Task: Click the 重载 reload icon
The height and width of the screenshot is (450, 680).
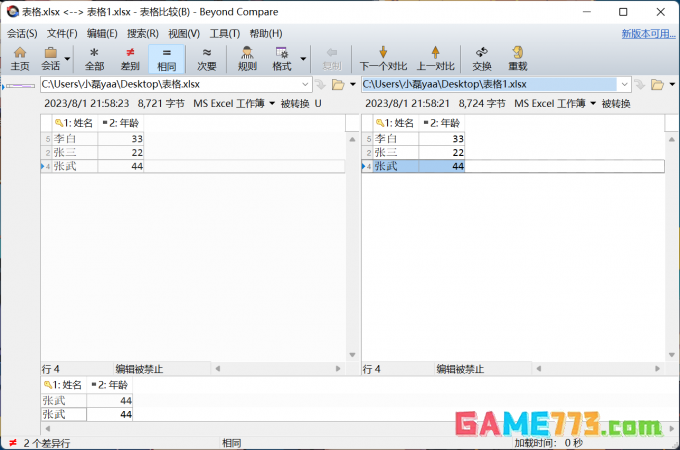Action: (518, 58)
